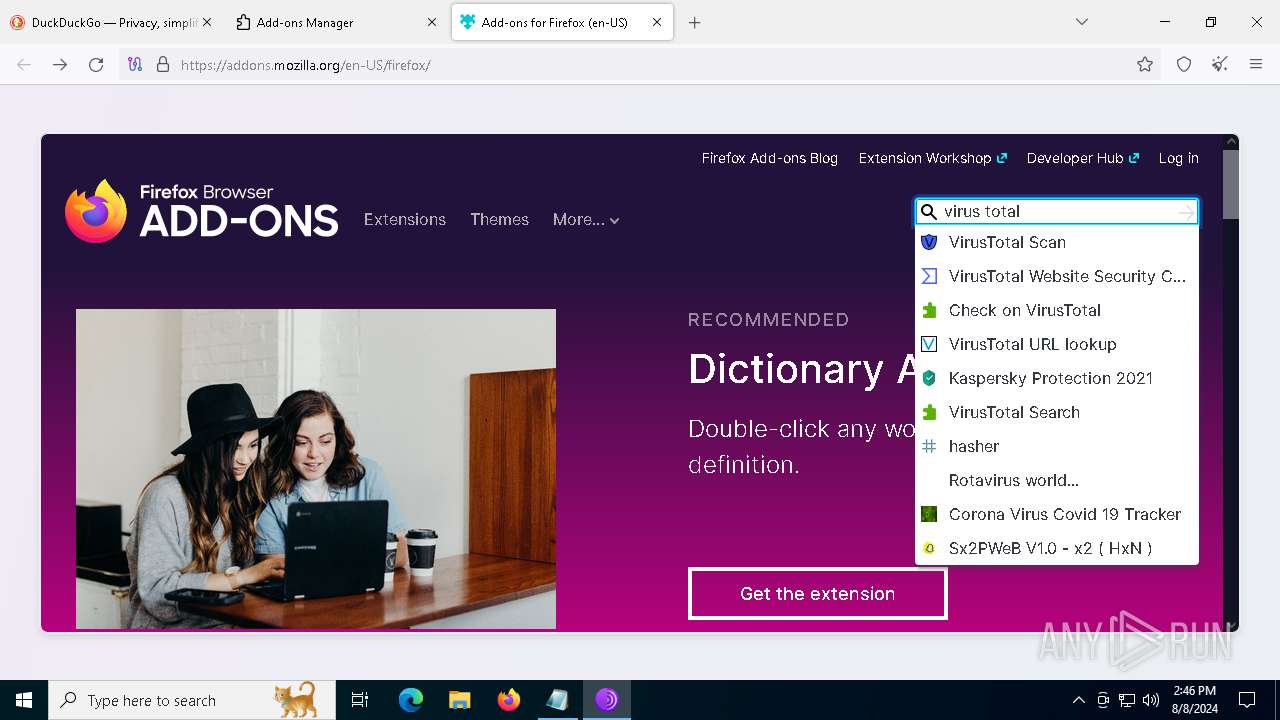
Task: Select Sx2PWeB V1.0 suggestion
Action: pos(1057,548)
